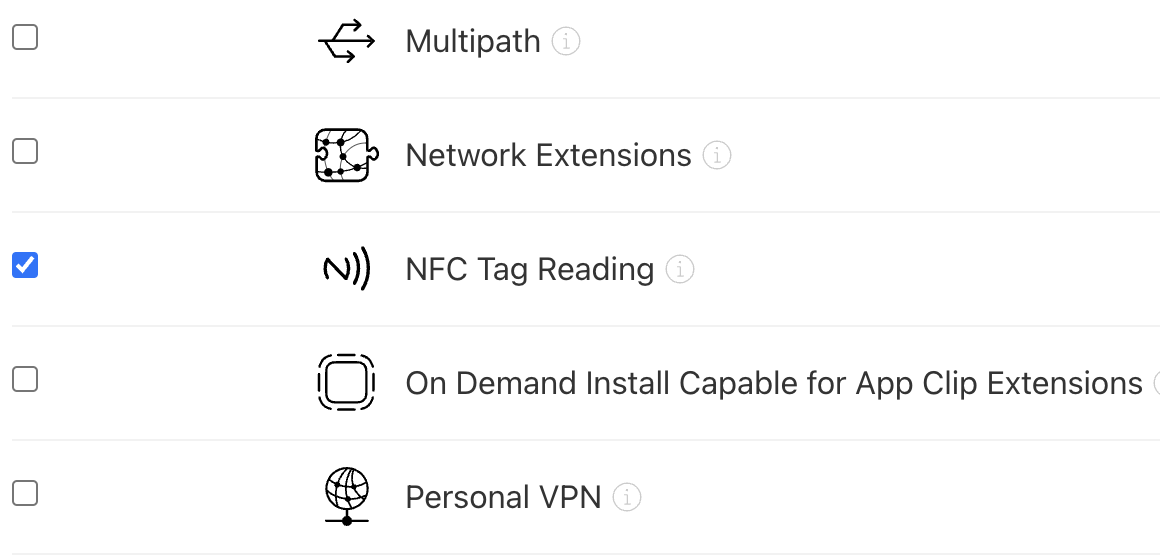The width and height of the screenshot is (1160, 560).
Task: Open info tooltip for Multipath
Action: click(566, 41)
